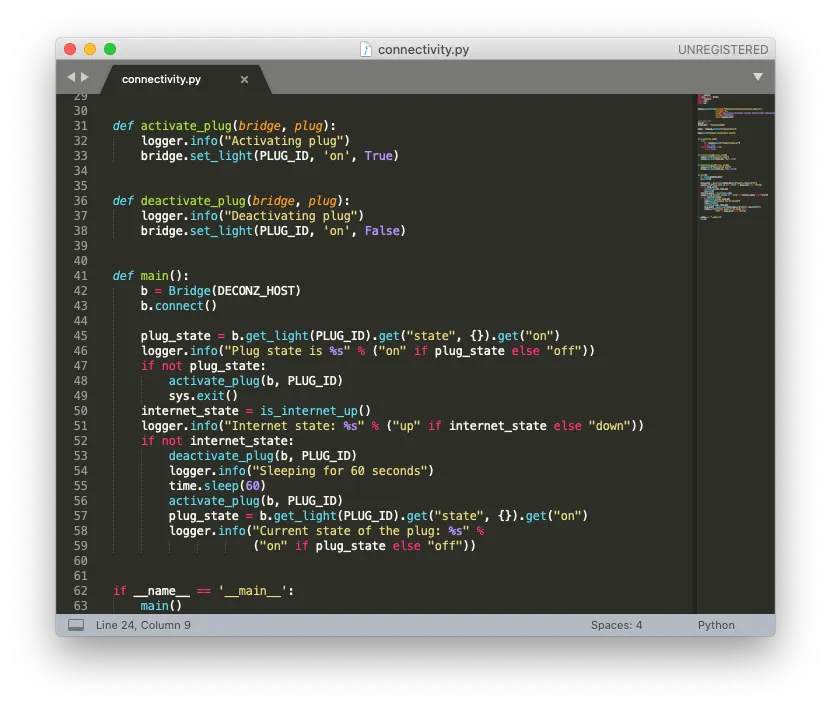Click 'if not internet_state:' on line 52
Image resolution: width=831 pixels, height=710 pixels.
point(217,441)
